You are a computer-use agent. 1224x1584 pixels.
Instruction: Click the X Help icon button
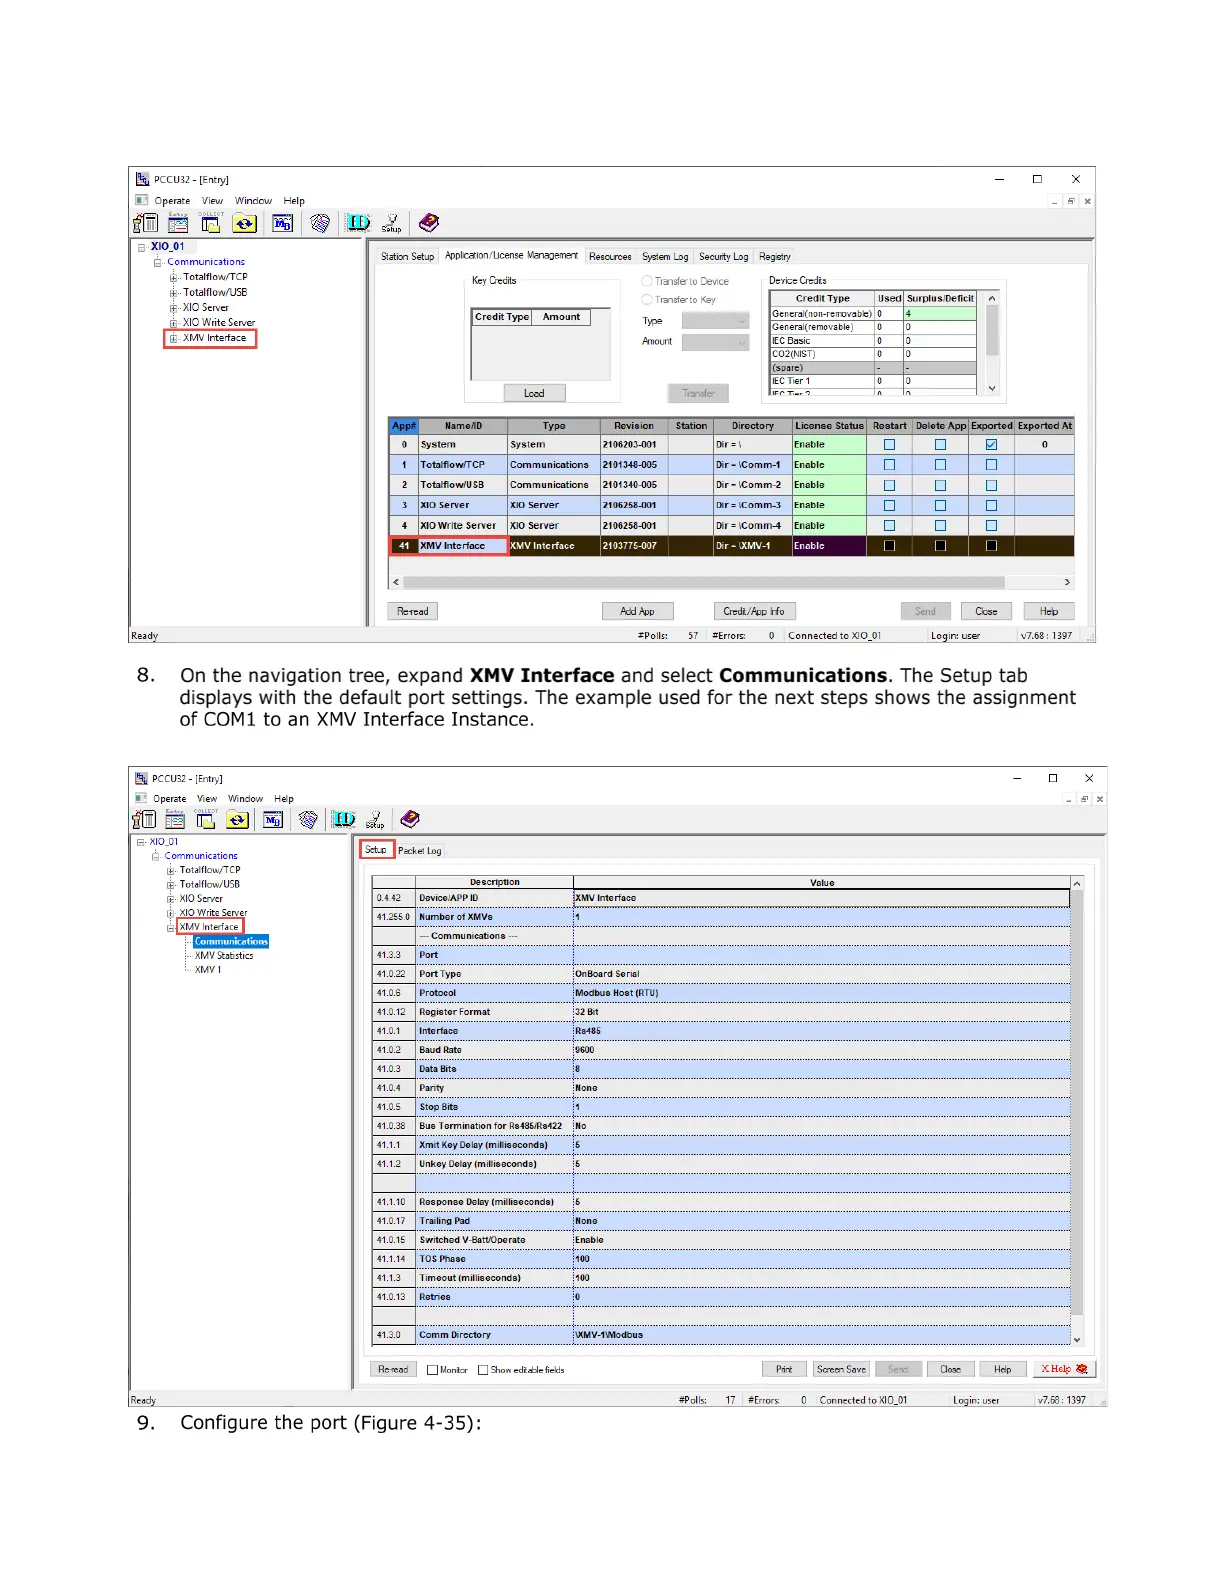tap(1064, 1369)
